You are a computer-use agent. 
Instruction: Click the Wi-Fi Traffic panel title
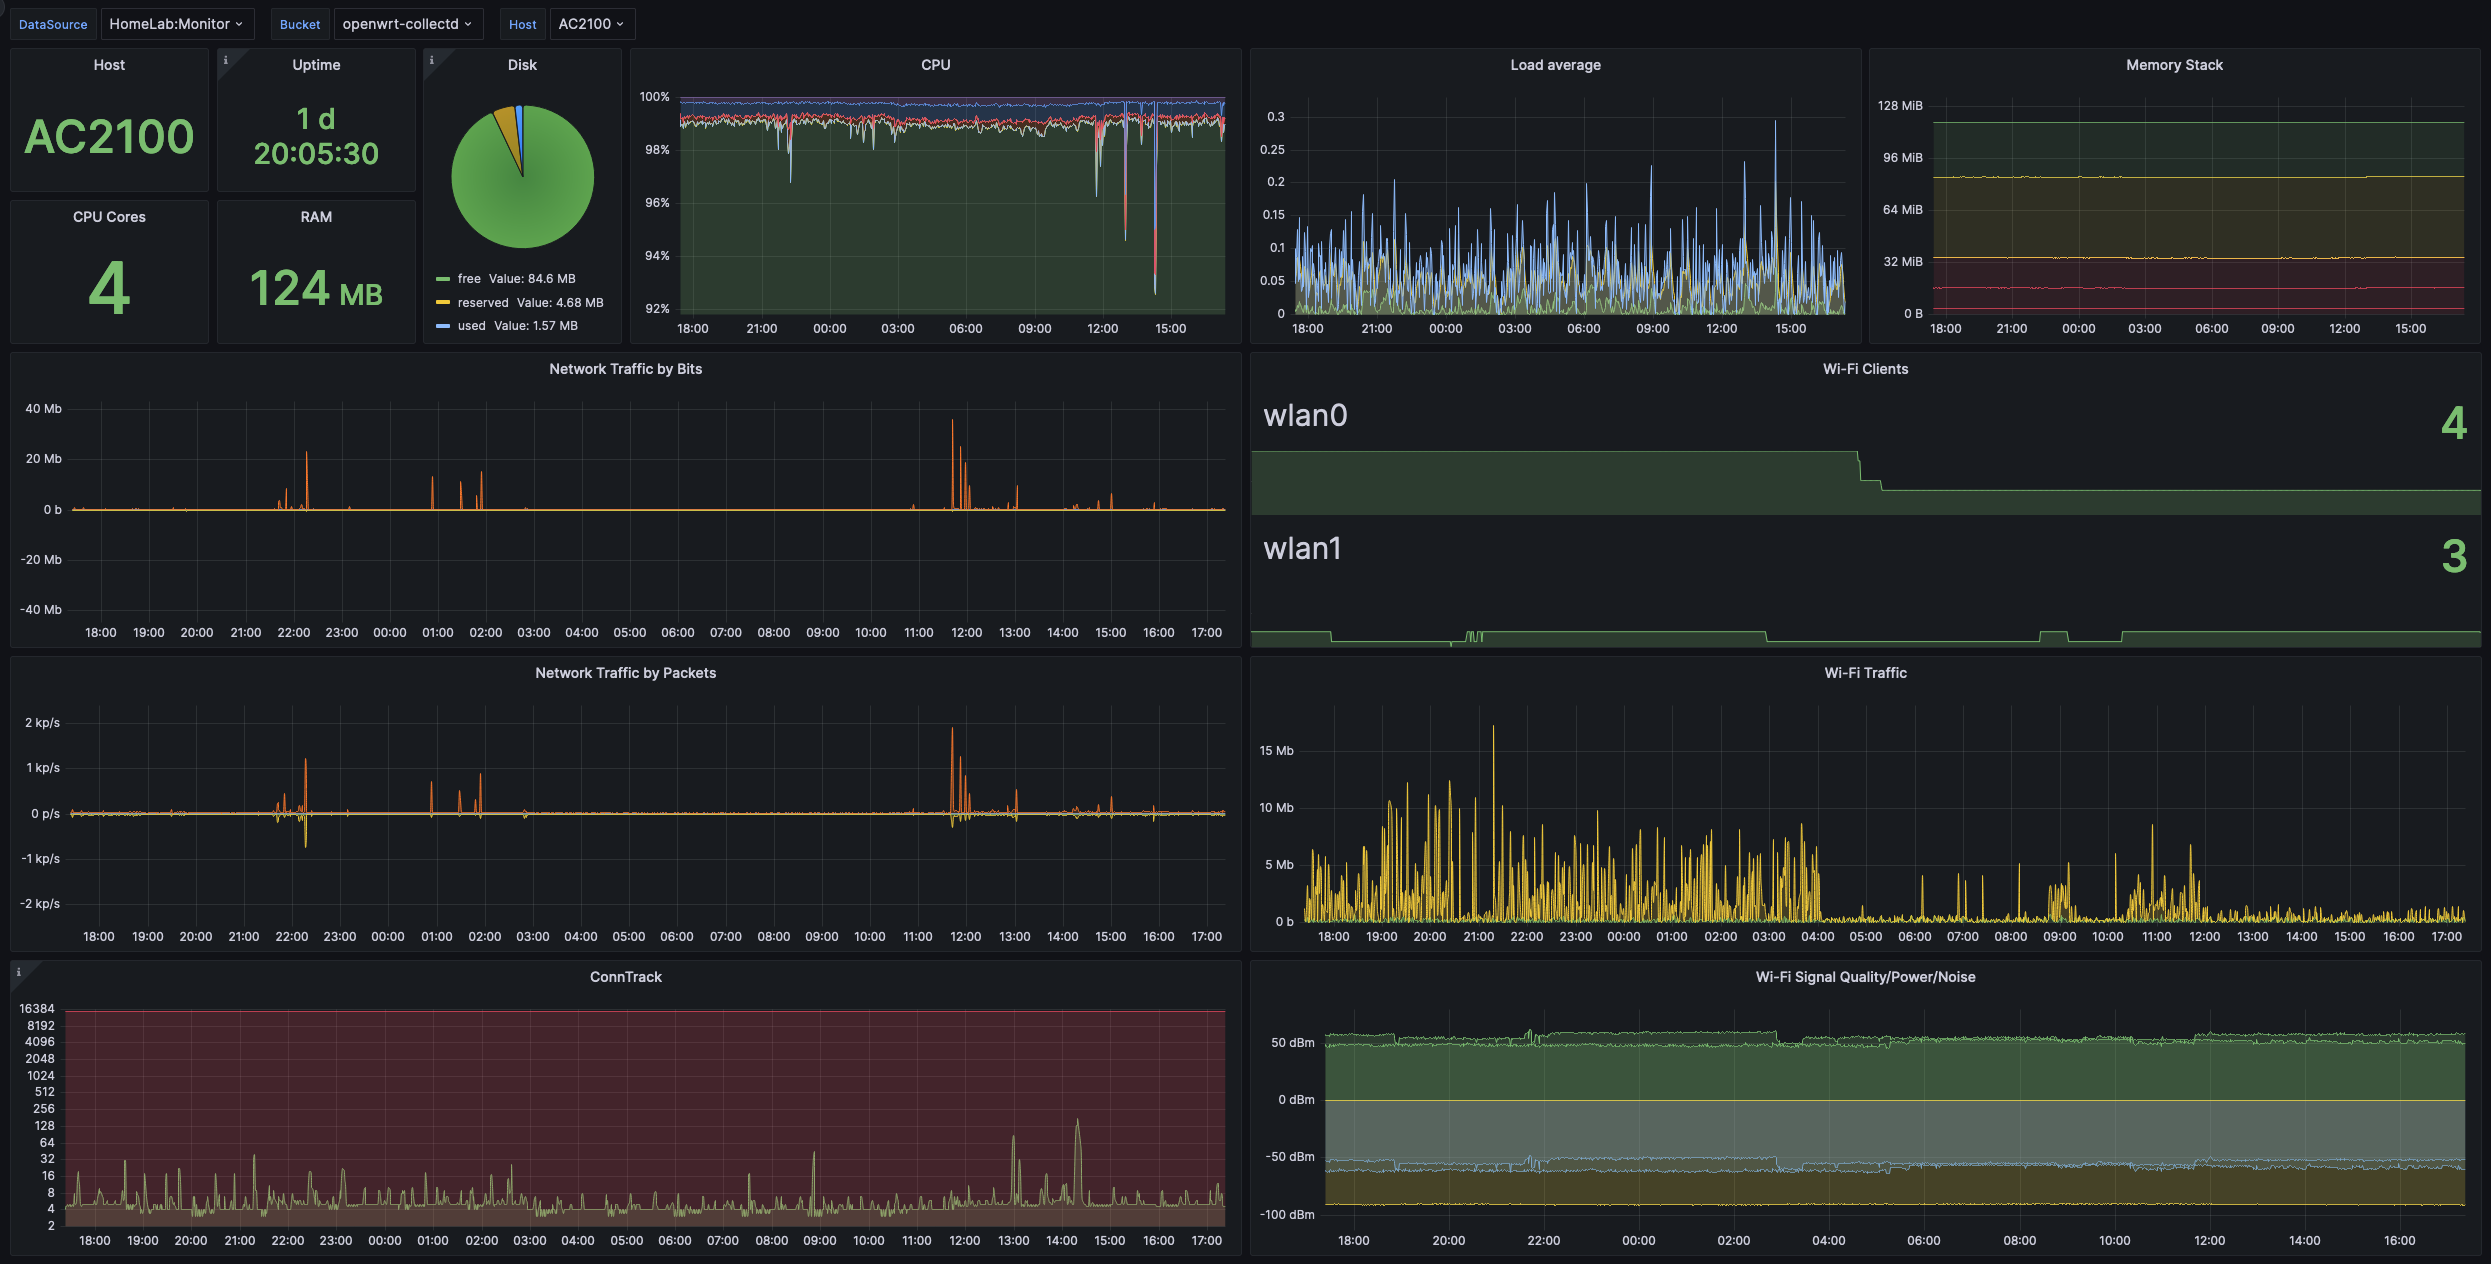(1864, 673)
